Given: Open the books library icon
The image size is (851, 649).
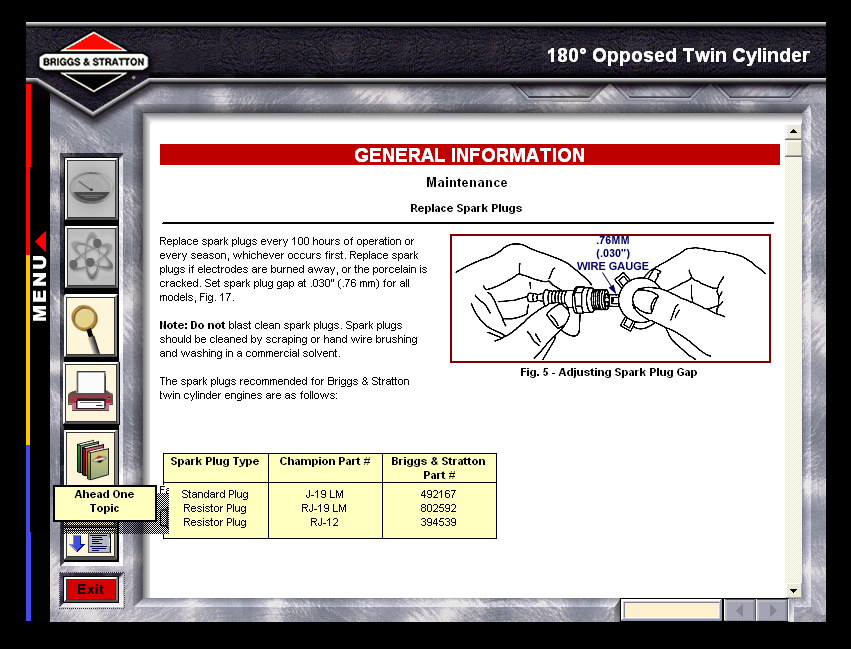Looking at the screenshot, I should [x=91, y=459].
